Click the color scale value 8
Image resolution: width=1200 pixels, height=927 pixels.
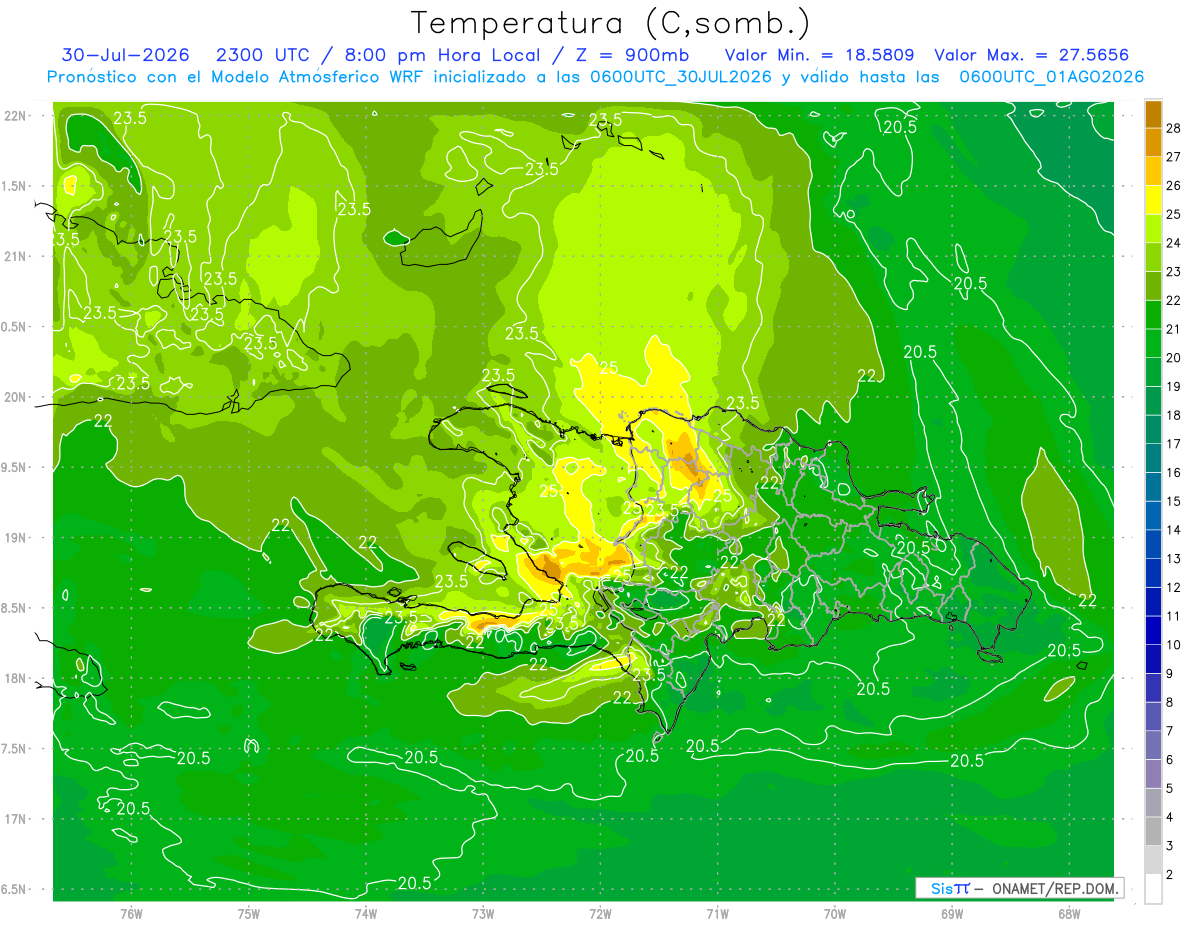(x=1171, y=702)
